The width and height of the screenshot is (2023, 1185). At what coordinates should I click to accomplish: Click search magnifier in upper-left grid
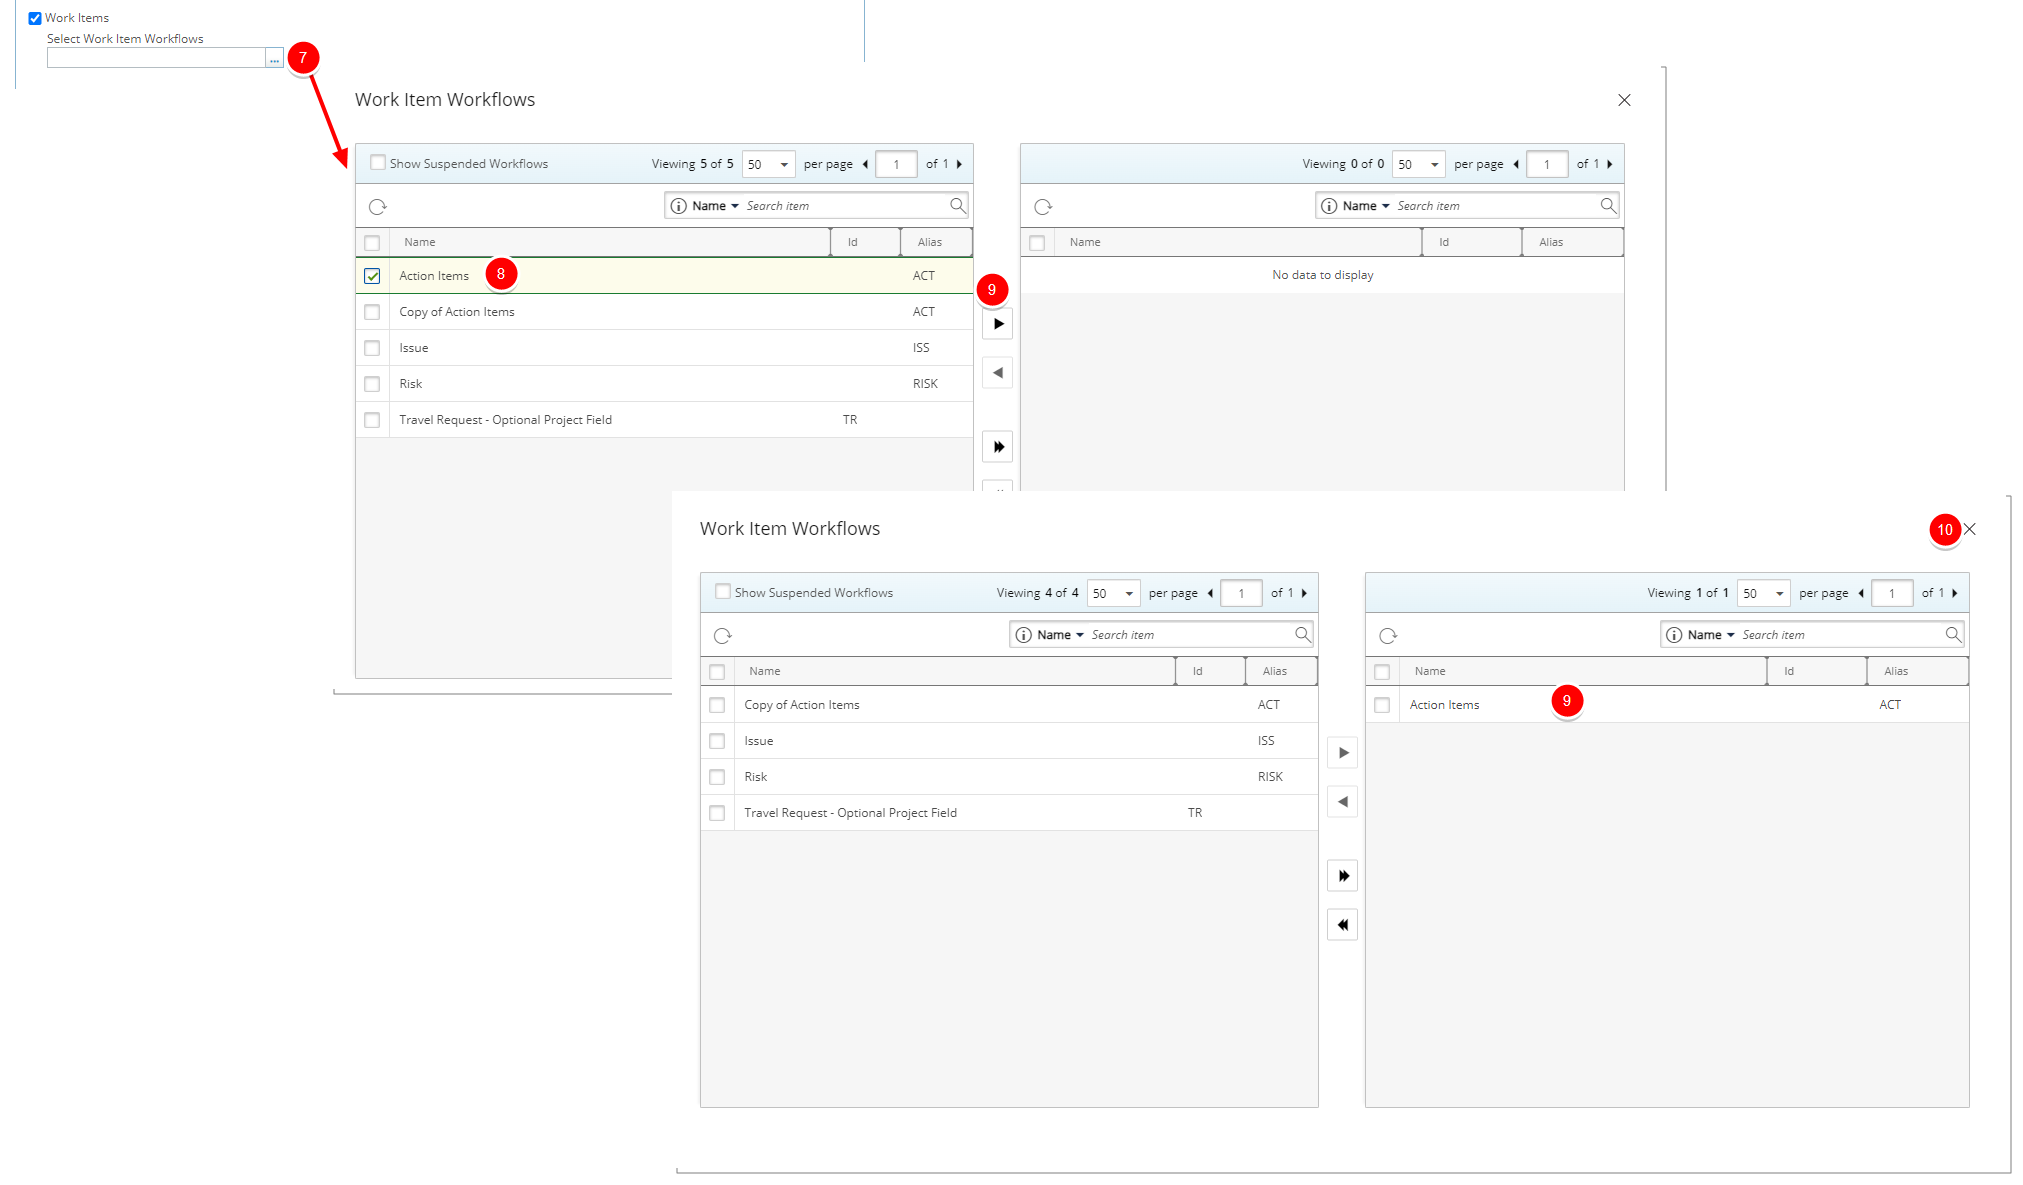coord(957,206)
